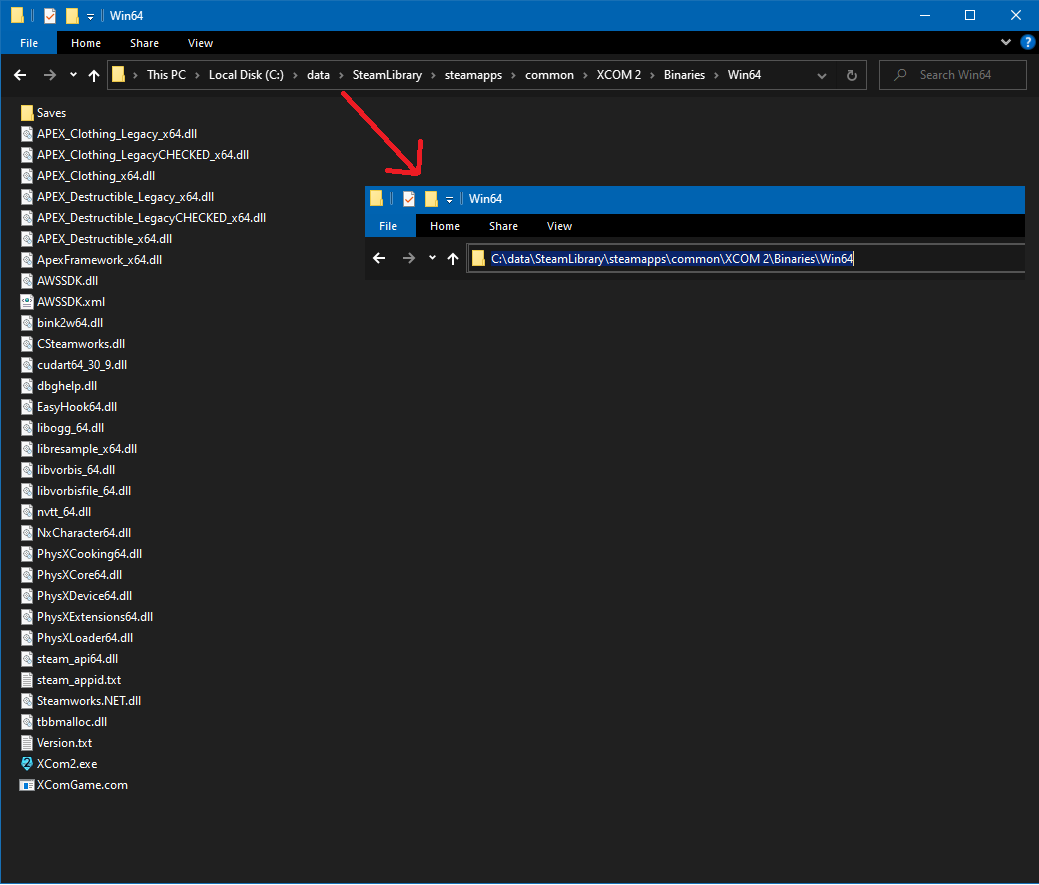1039x885 pixels.
Task: Click the data breadcrumb segment
Action: click(318, 75)
